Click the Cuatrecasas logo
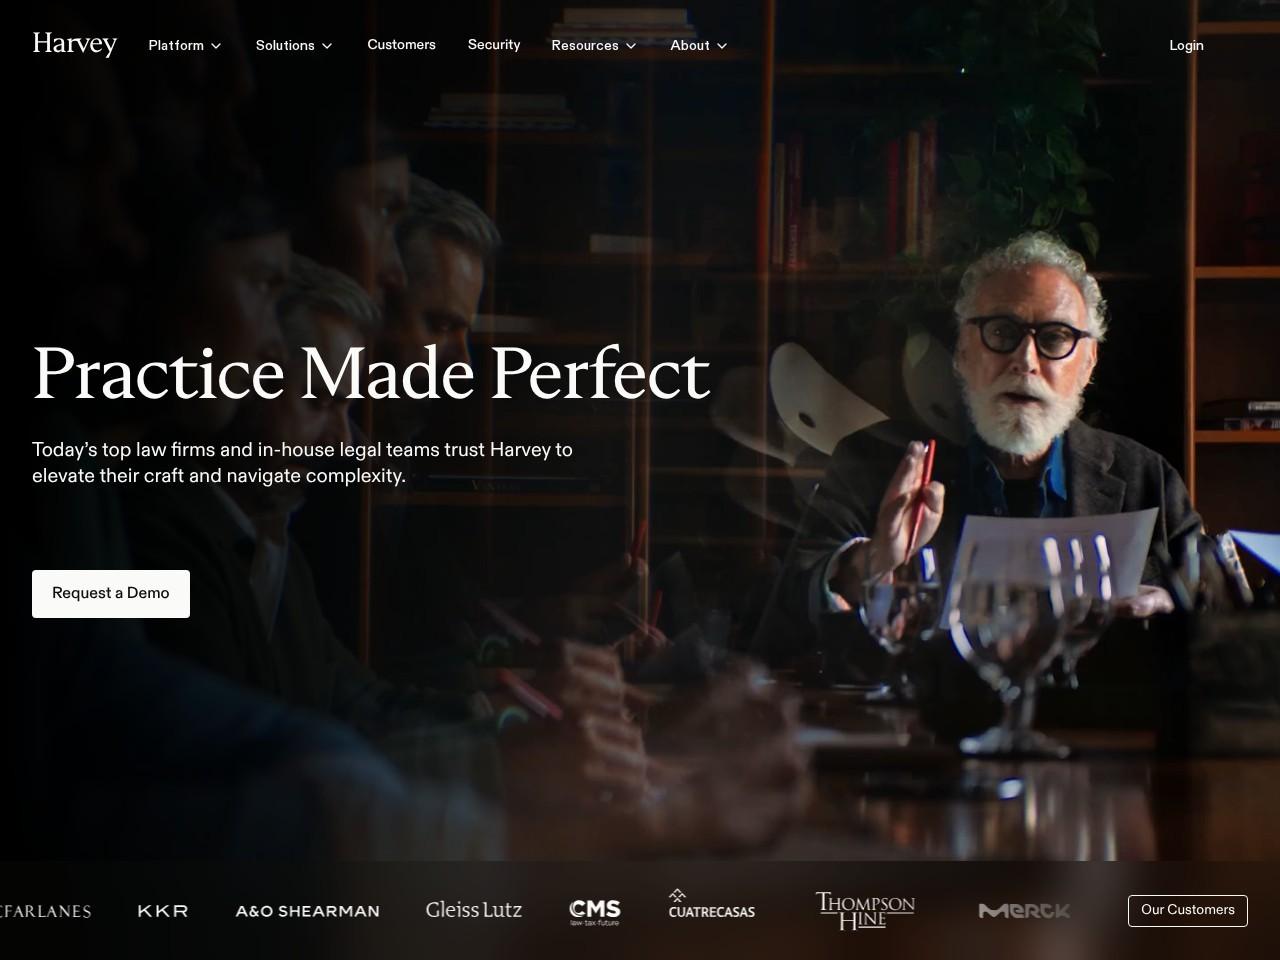 [x=712, y=904]
